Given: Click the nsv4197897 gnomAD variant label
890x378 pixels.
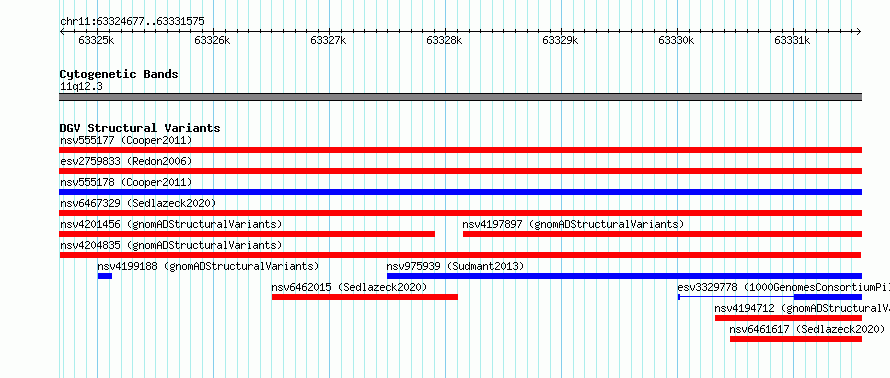Looking at the screenshot, I should pos(573,224).
